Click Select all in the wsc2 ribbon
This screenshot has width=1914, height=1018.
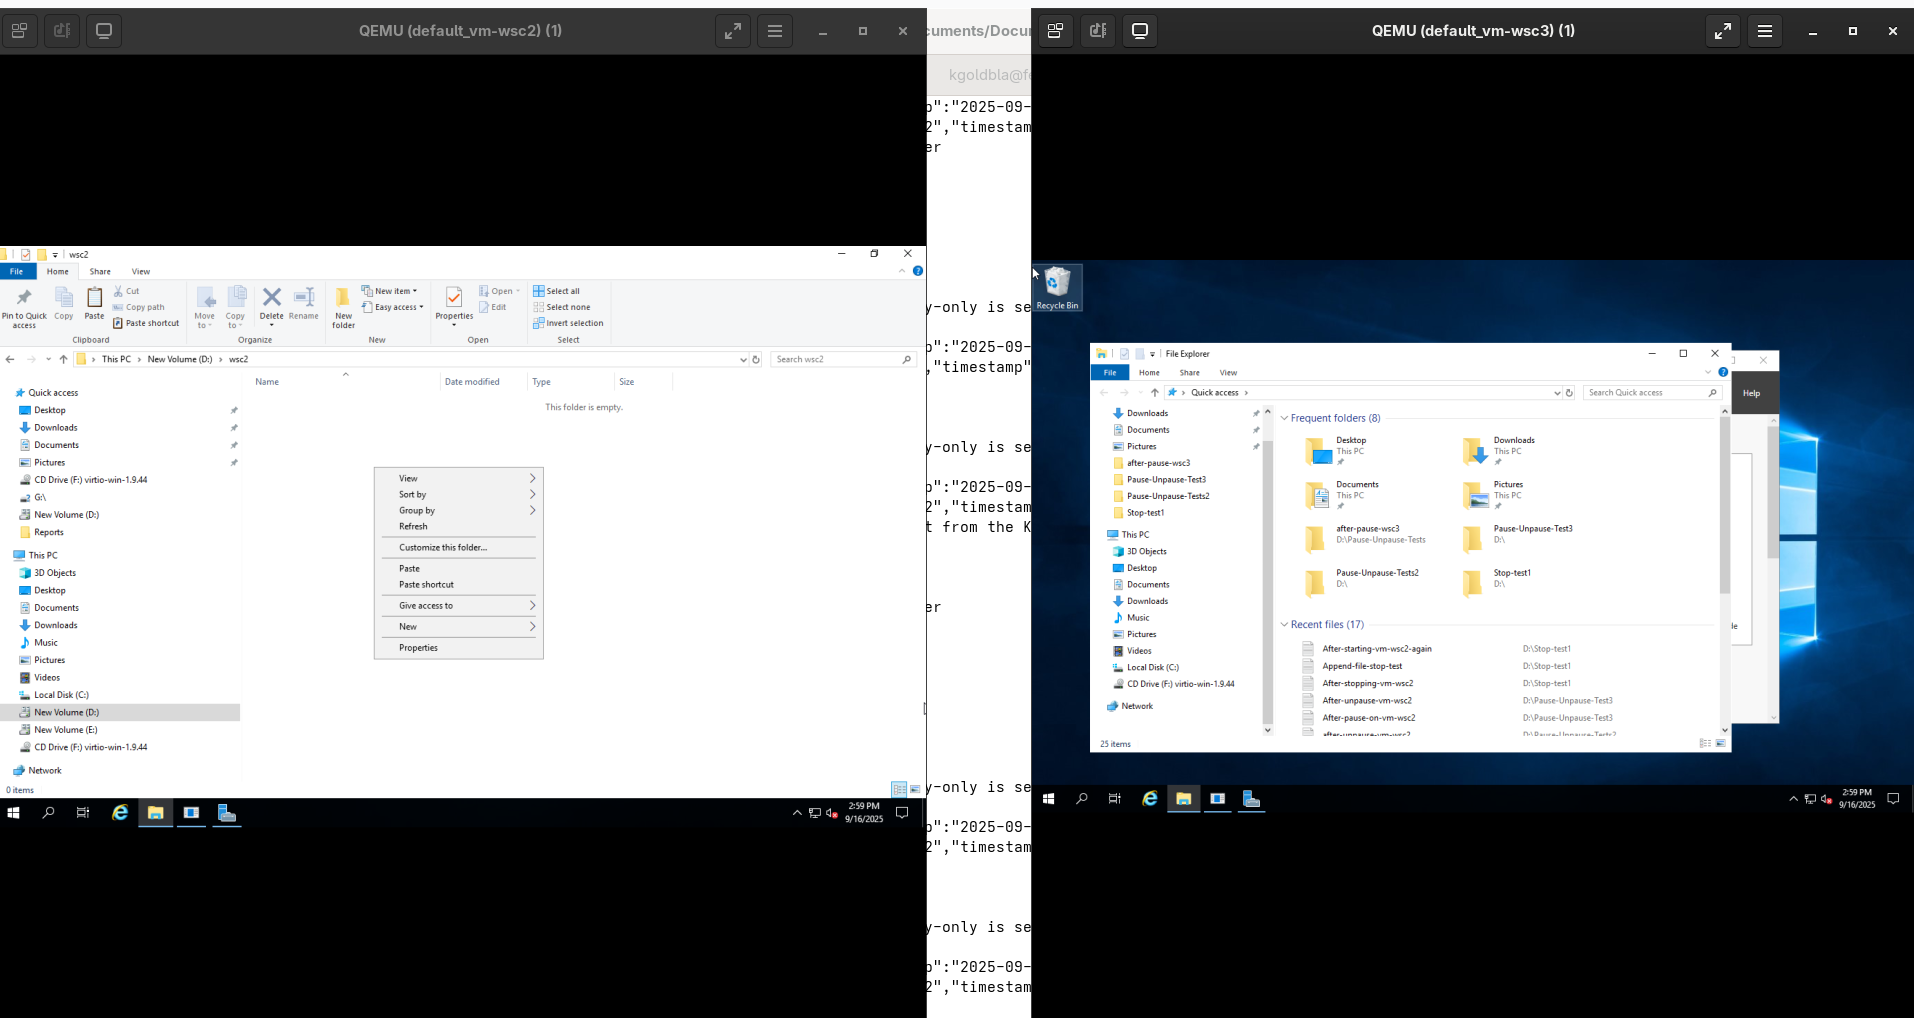click(556, 291)
